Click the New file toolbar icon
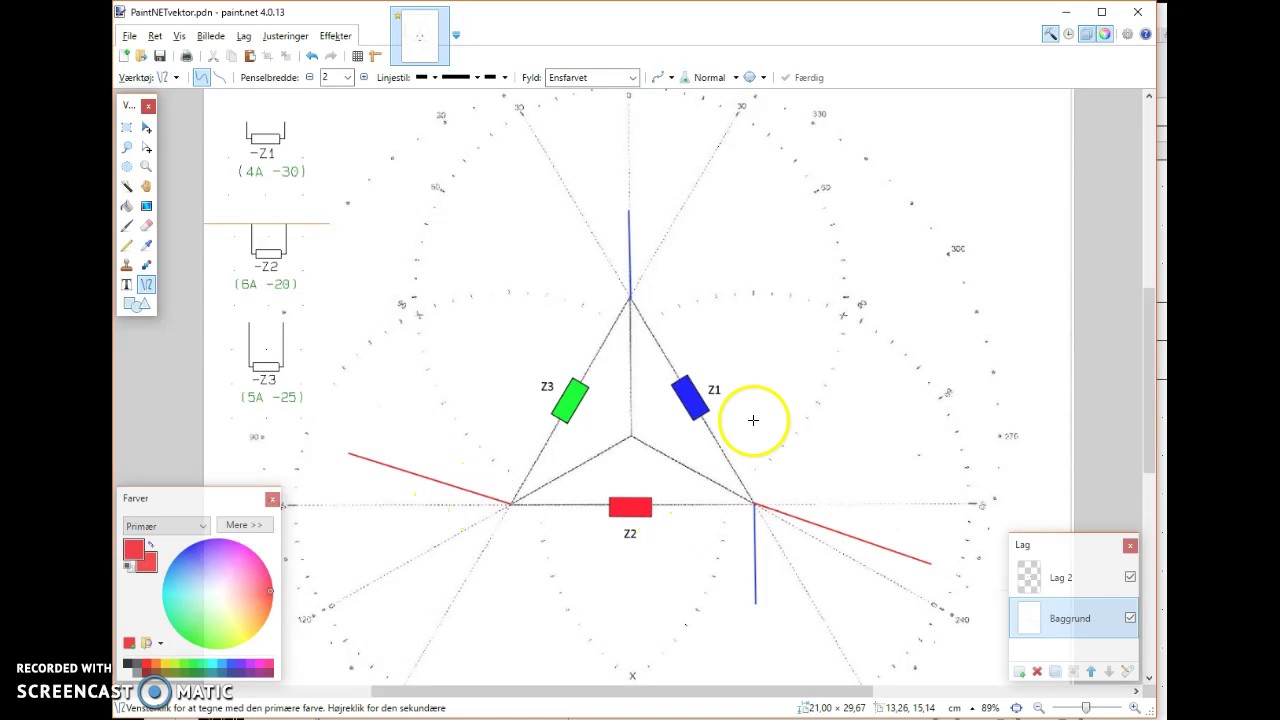 pos(124,56)
